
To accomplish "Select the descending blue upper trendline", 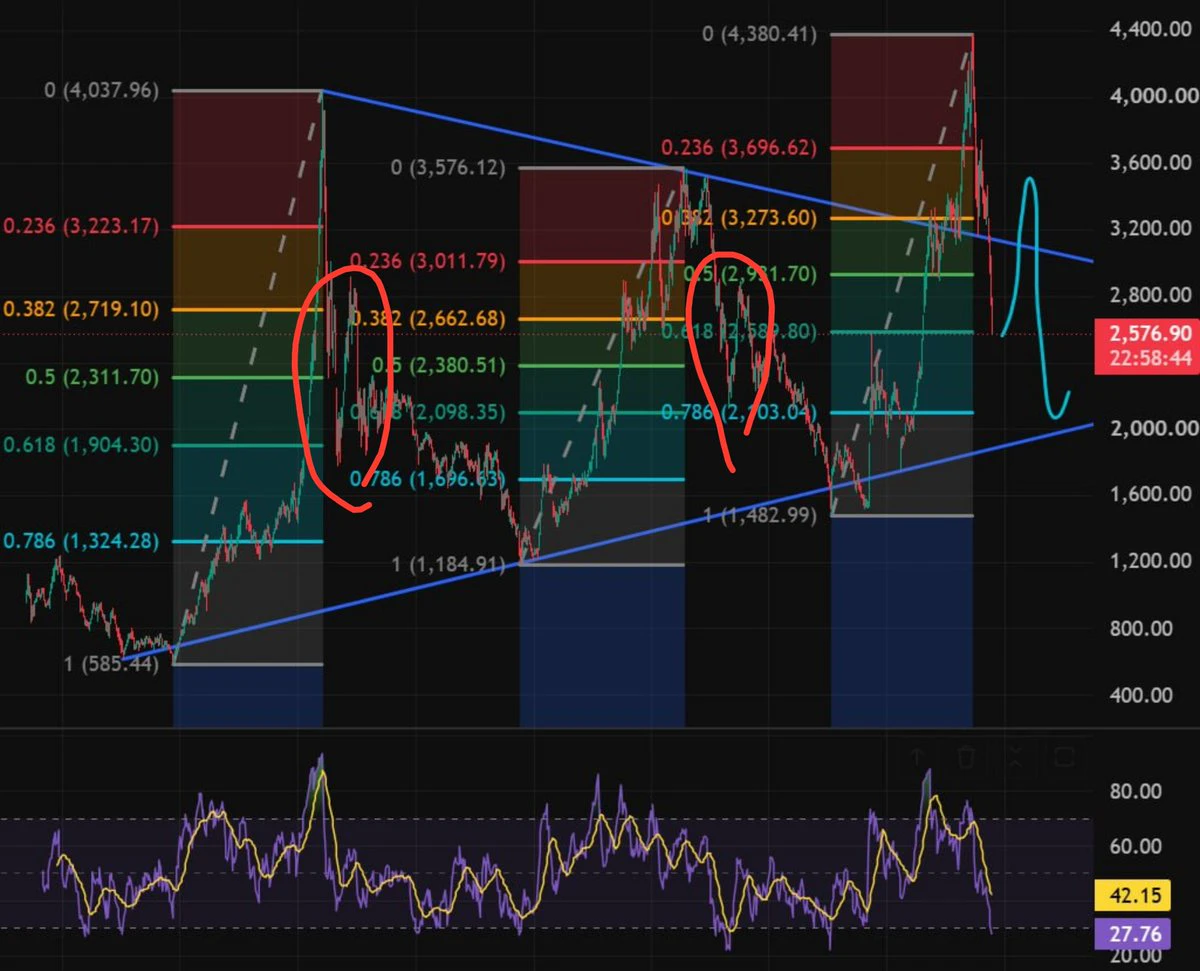I will pyautogui.click(x=708, y=178).
